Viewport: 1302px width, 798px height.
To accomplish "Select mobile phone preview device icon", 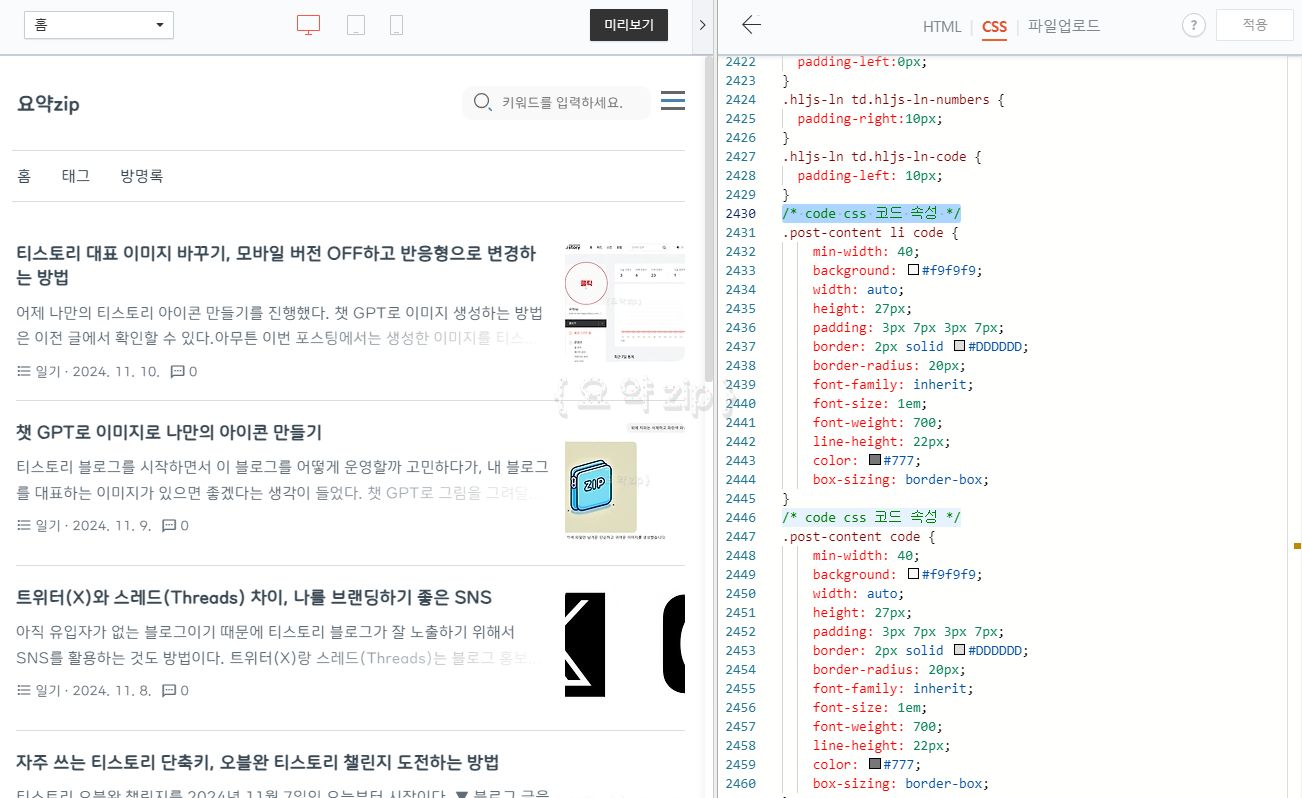I will pyautogui.click(x=397, y=26).
